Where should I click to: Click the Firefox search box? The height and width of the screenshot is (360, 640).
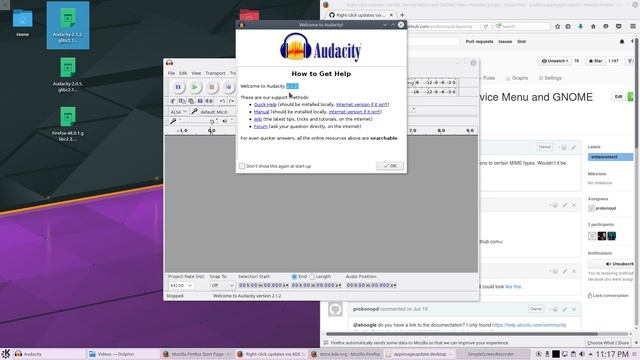coord(522,27)
